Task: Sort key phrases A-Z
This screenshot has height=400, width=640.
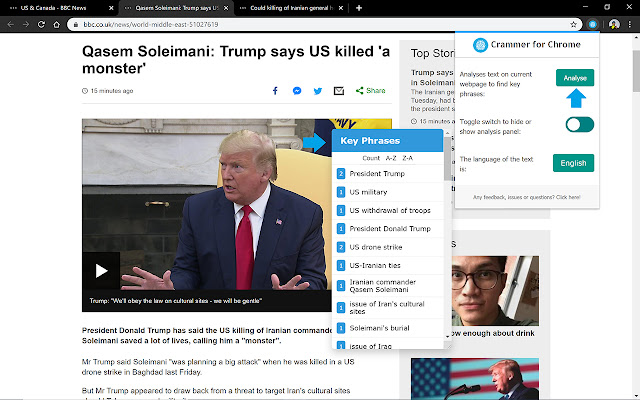Action: point(391,158)
